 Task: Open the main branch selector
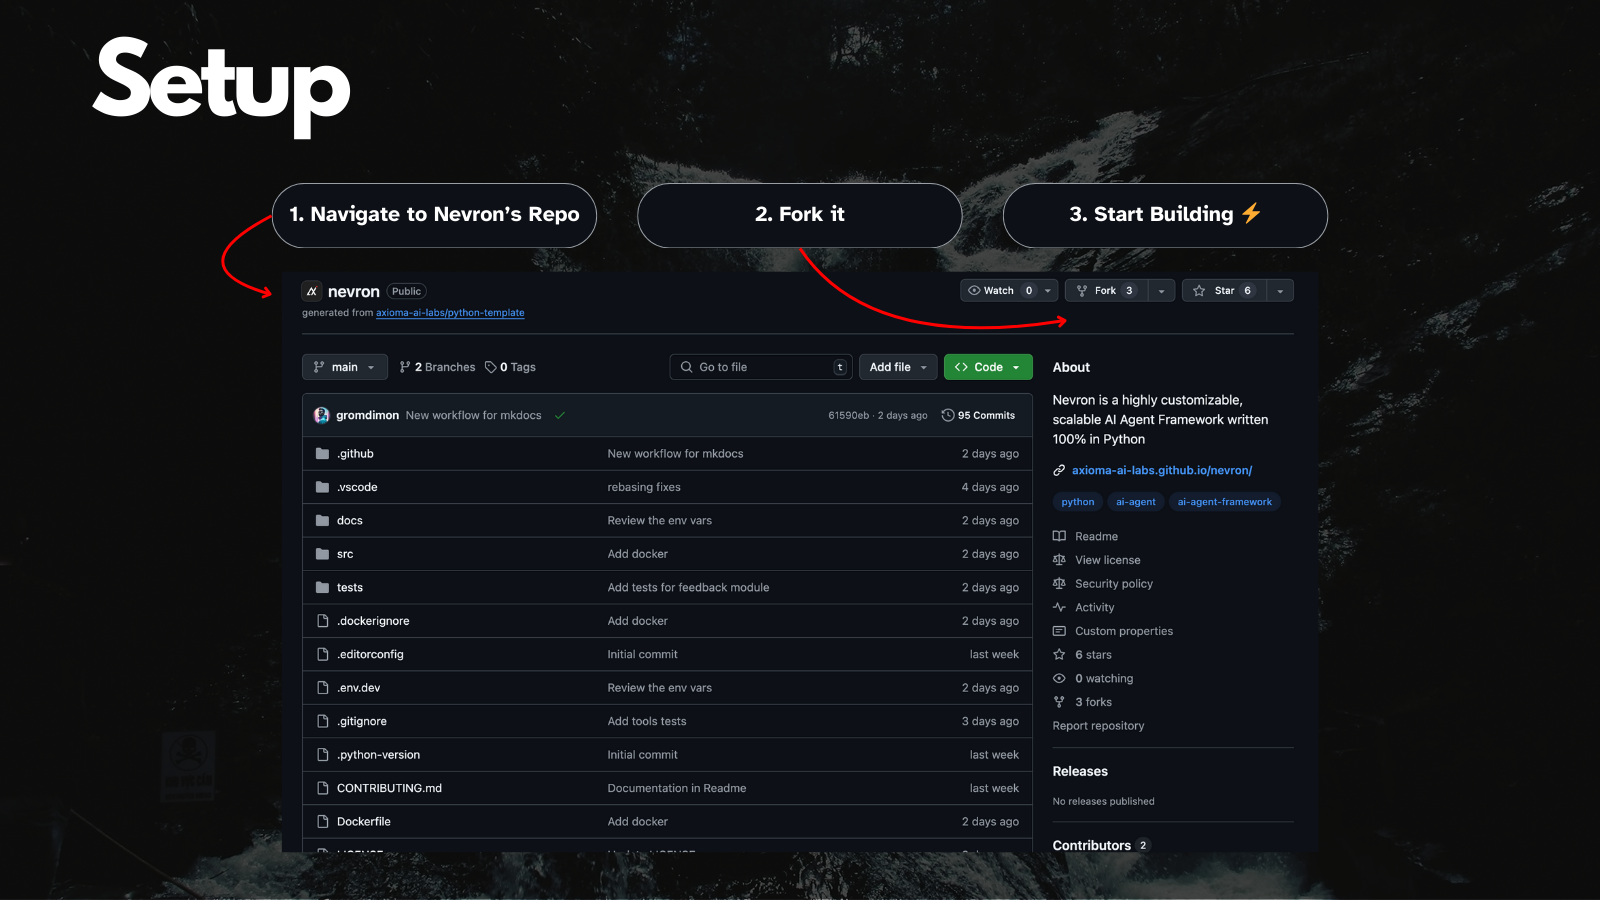(x=345, y=367)
